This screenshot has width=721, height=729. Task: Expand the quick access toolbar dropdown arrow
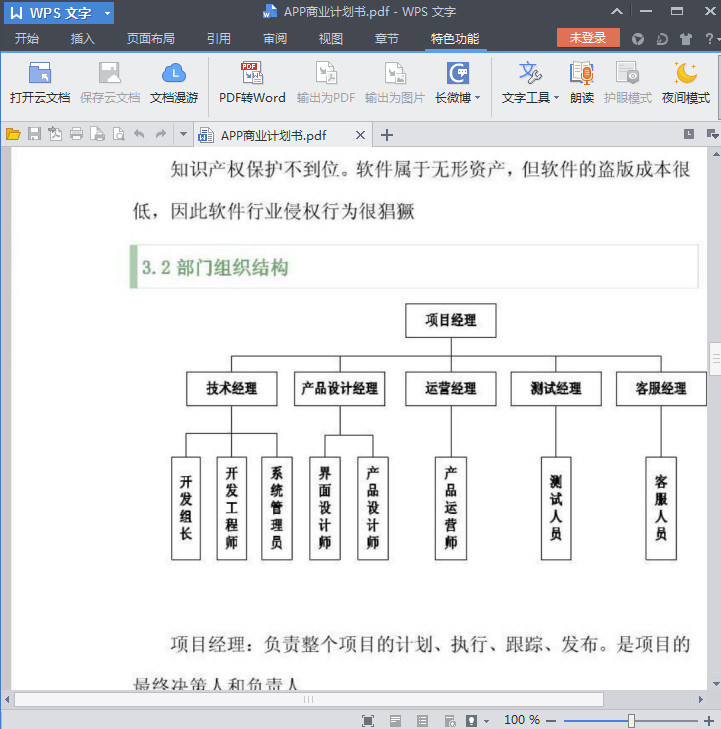pyautogui.click(x=183, y=134)
